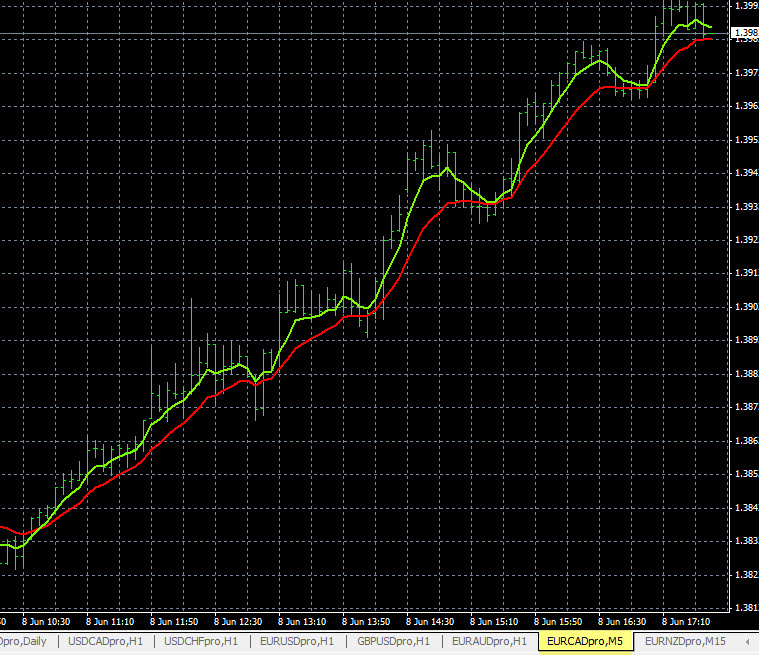
Task: Switch to the USDCADpro,H1 chart tab
Action: tap(104, 641)
